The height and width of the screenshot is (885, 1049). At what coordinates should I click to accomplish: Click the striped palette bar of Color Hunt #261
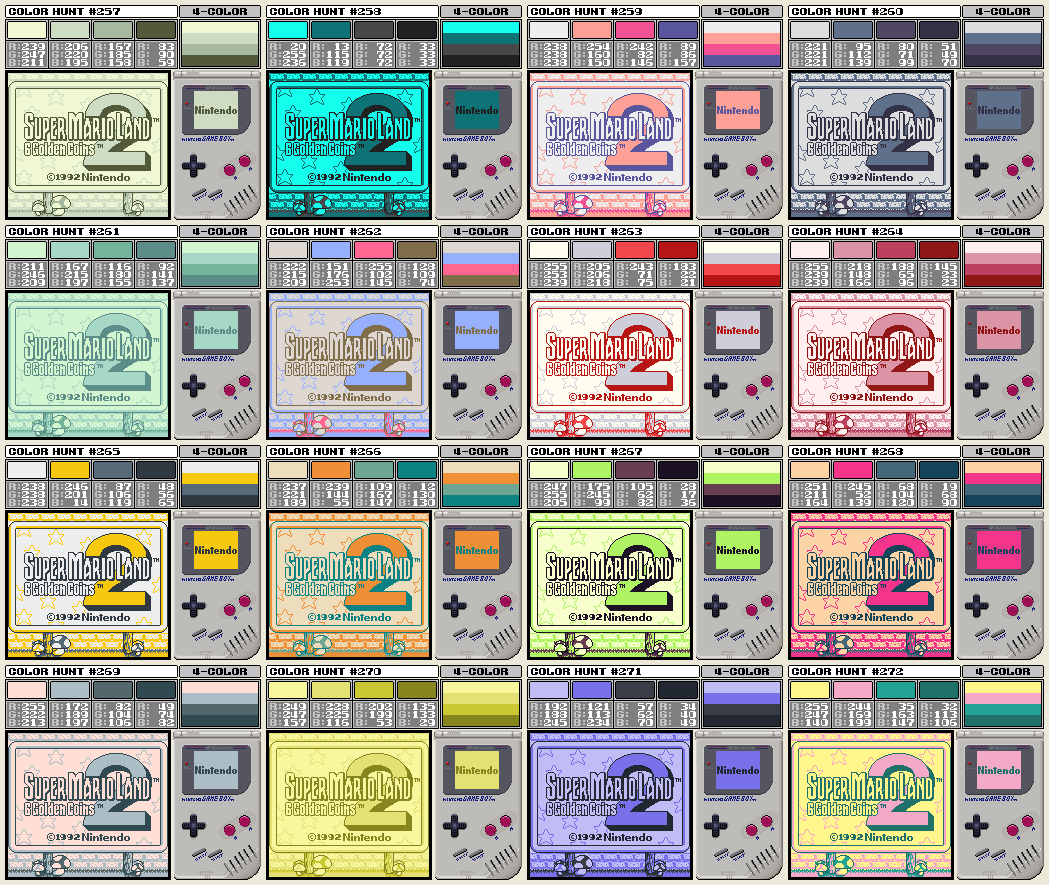tap(220, 264)
